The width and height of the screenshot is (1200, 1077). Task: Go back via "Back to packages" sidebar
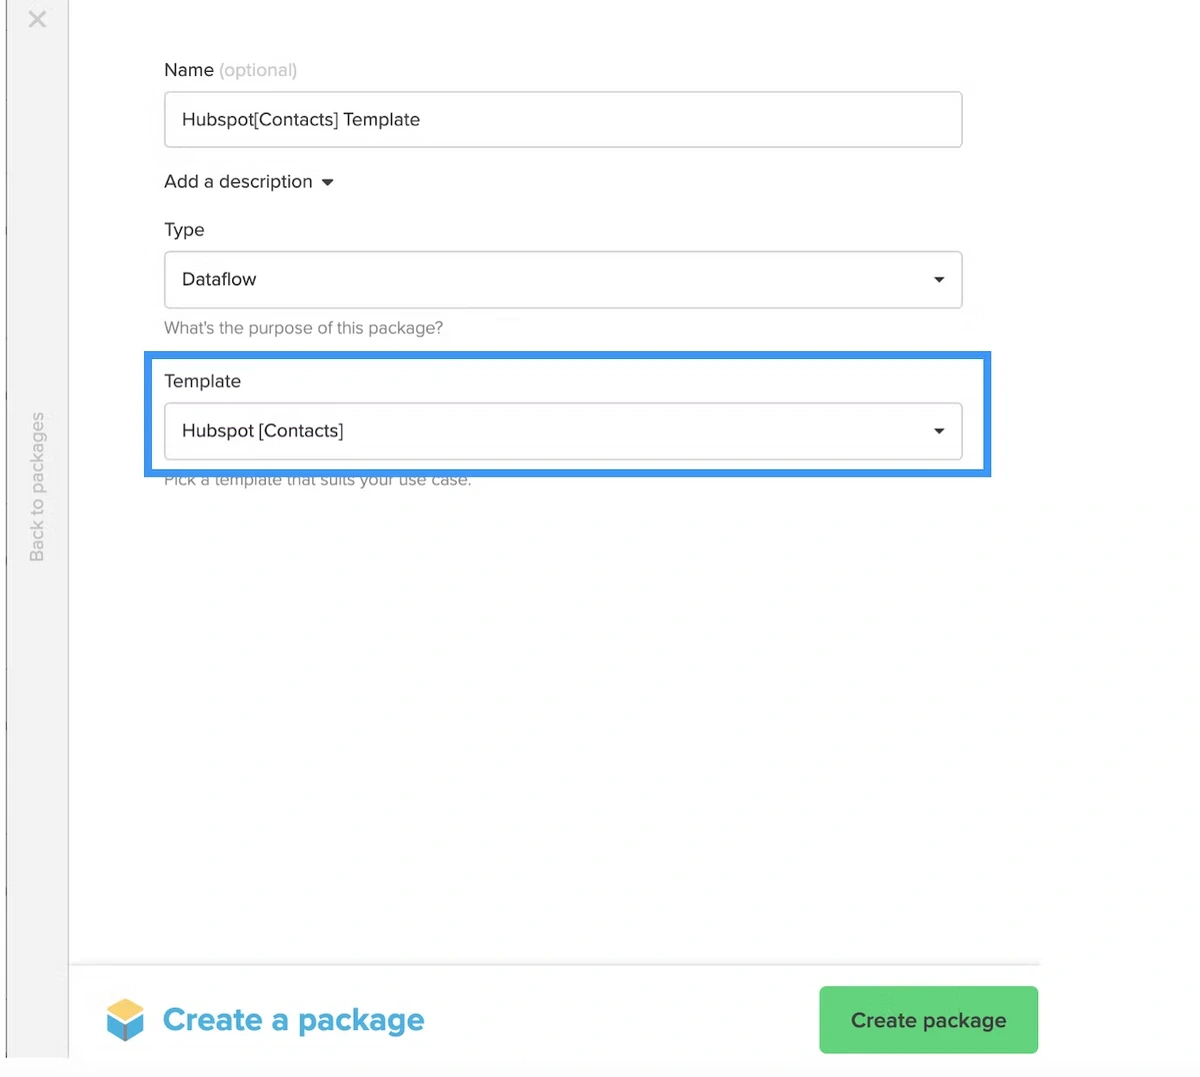37,487
